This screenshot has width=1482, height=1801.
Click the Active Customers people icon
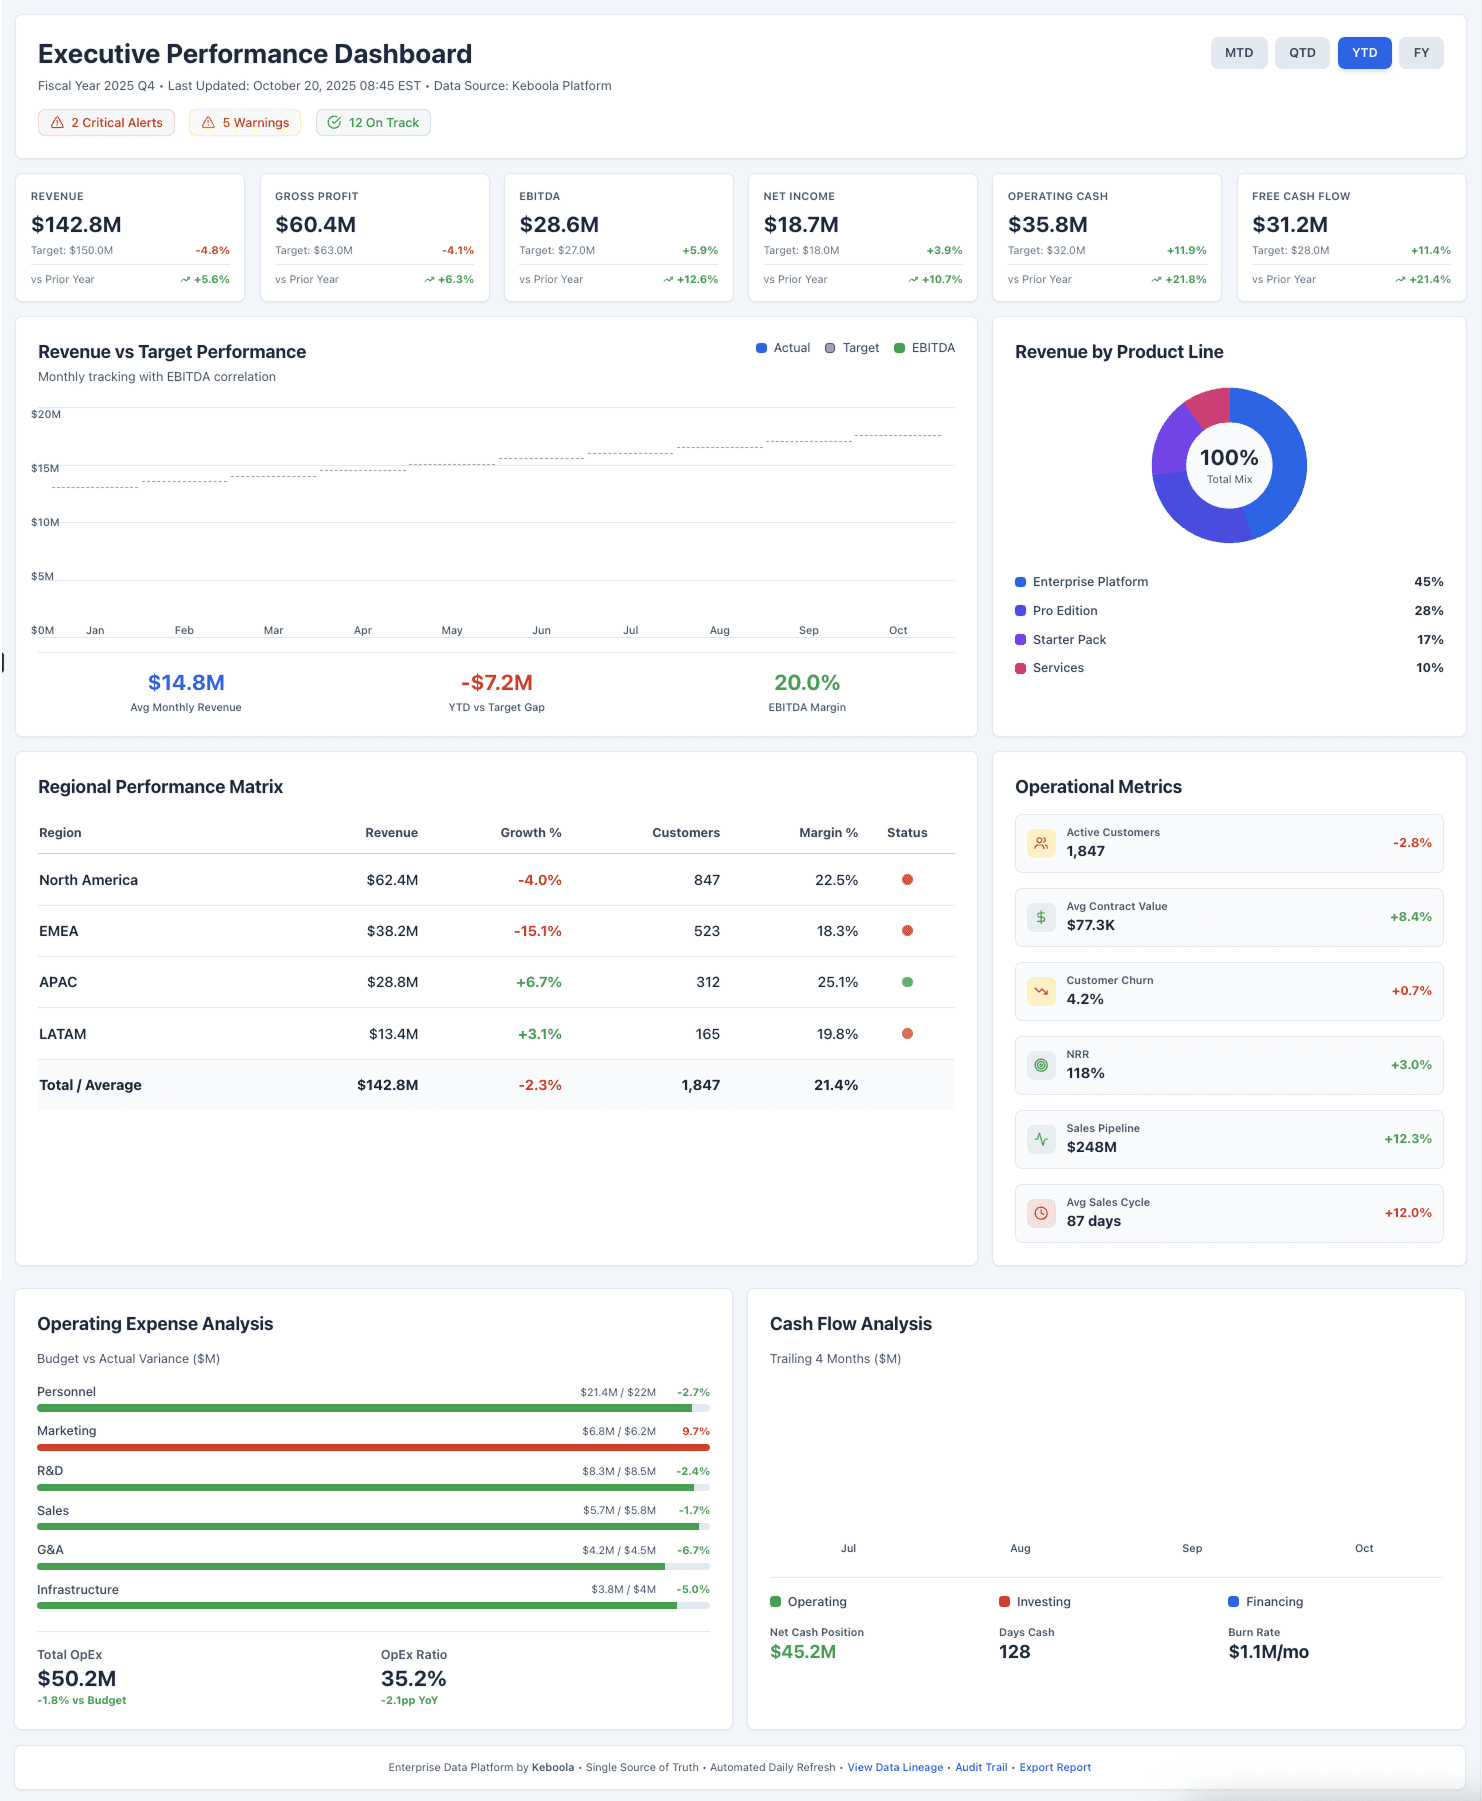coord(1041,843)
